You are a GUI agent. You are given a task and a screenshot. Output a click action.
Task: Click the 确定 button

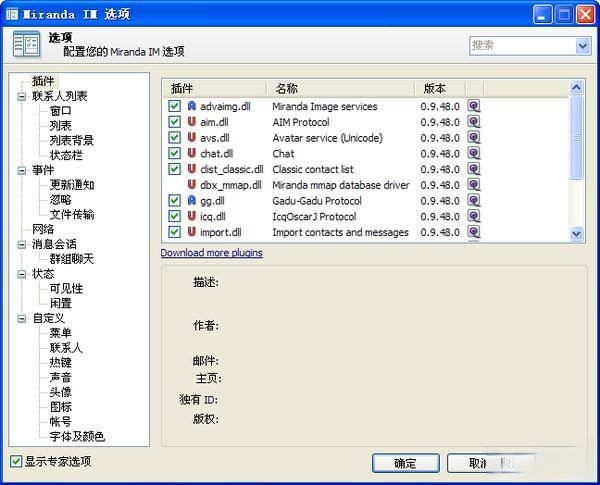pyautogui.click(x=406, y=463)
